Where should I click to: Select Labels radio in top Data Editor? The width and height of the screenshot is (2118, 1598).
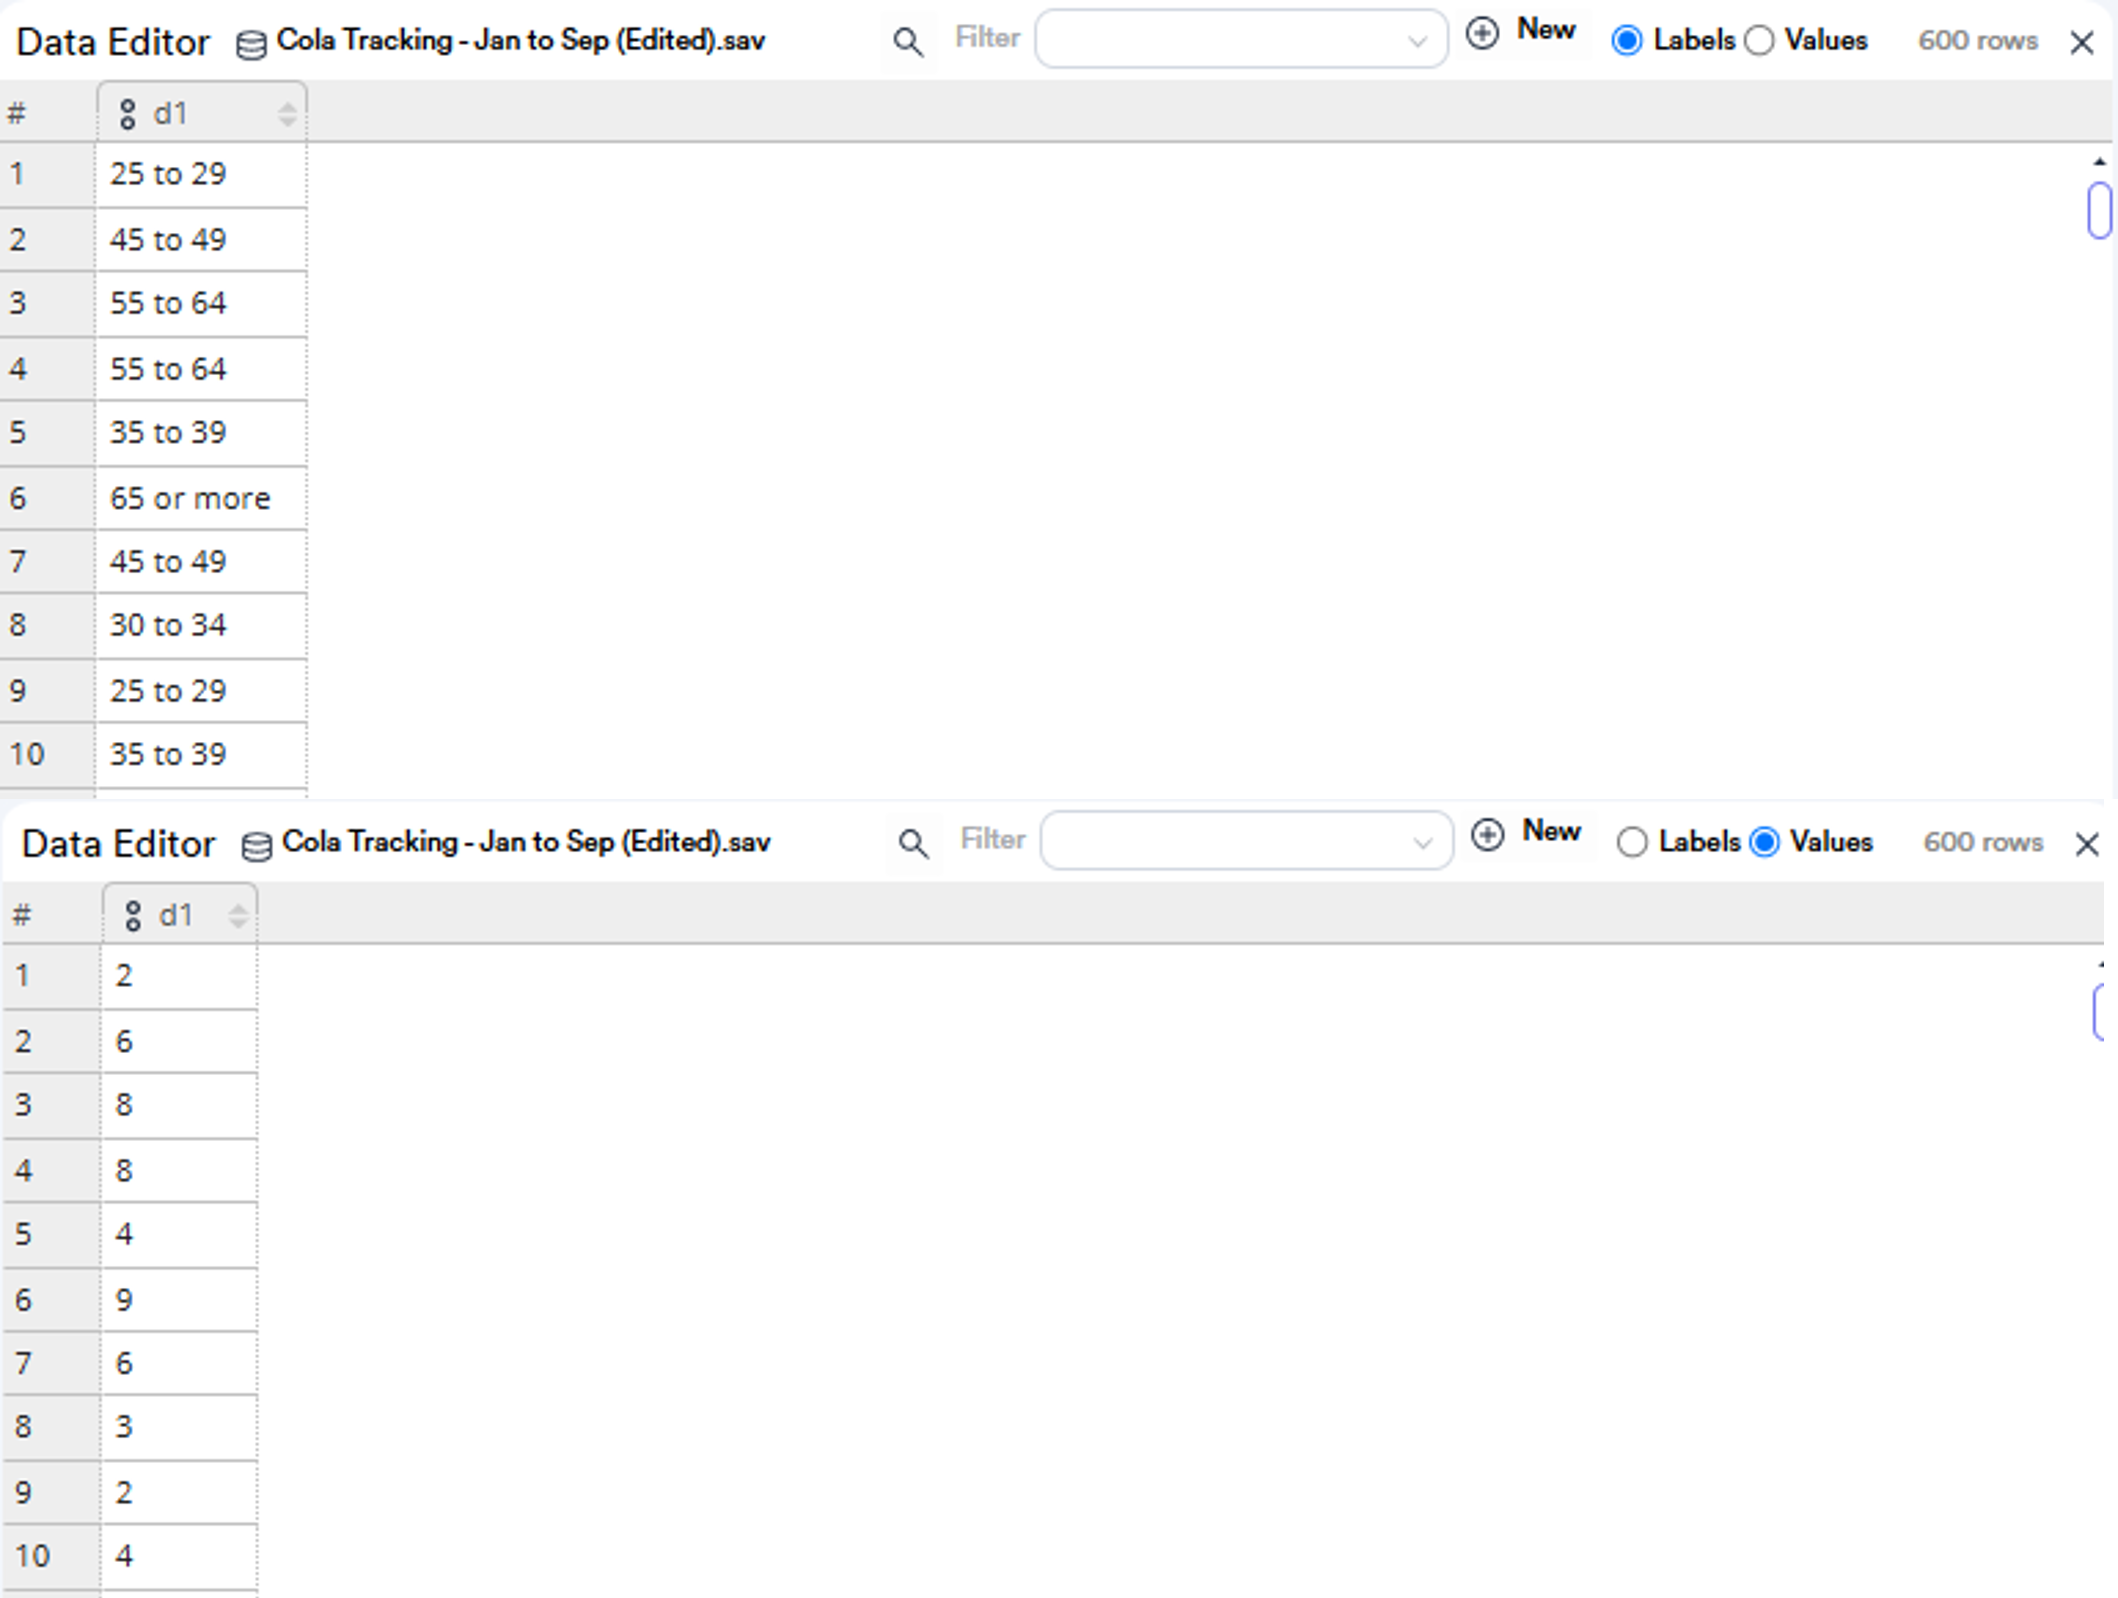[1627, 40]
